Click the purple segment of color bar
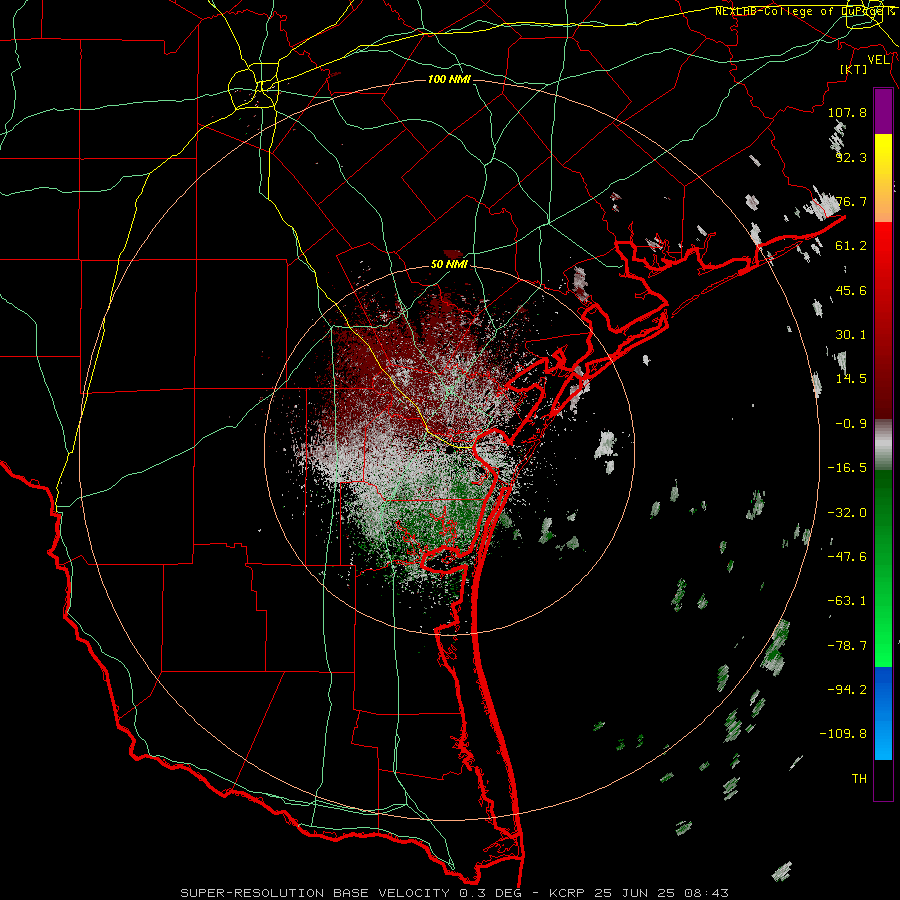 point(883,111)
